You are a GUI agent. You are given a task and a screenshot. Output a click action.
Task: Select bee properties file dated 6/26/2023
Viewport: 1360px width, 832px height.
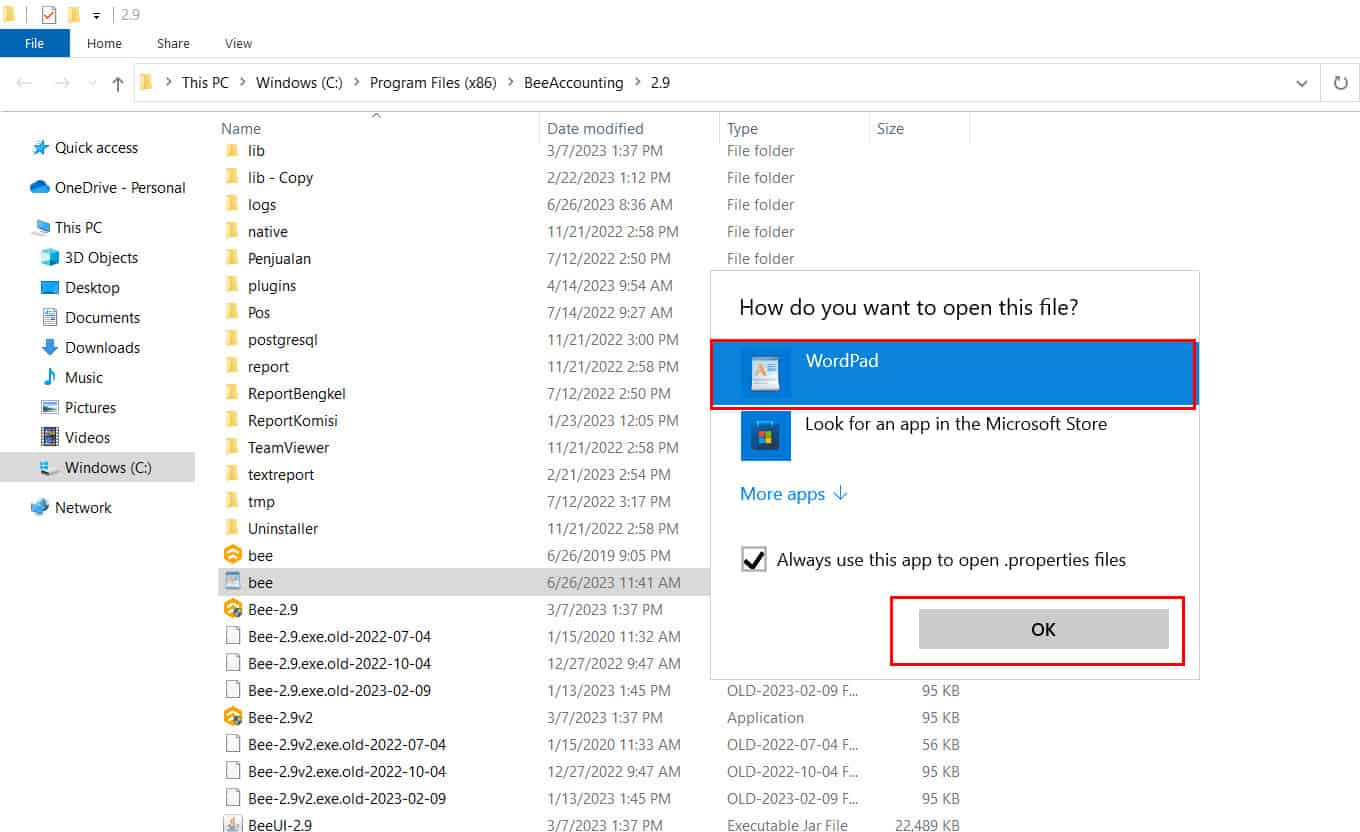[x=260, y=583]
